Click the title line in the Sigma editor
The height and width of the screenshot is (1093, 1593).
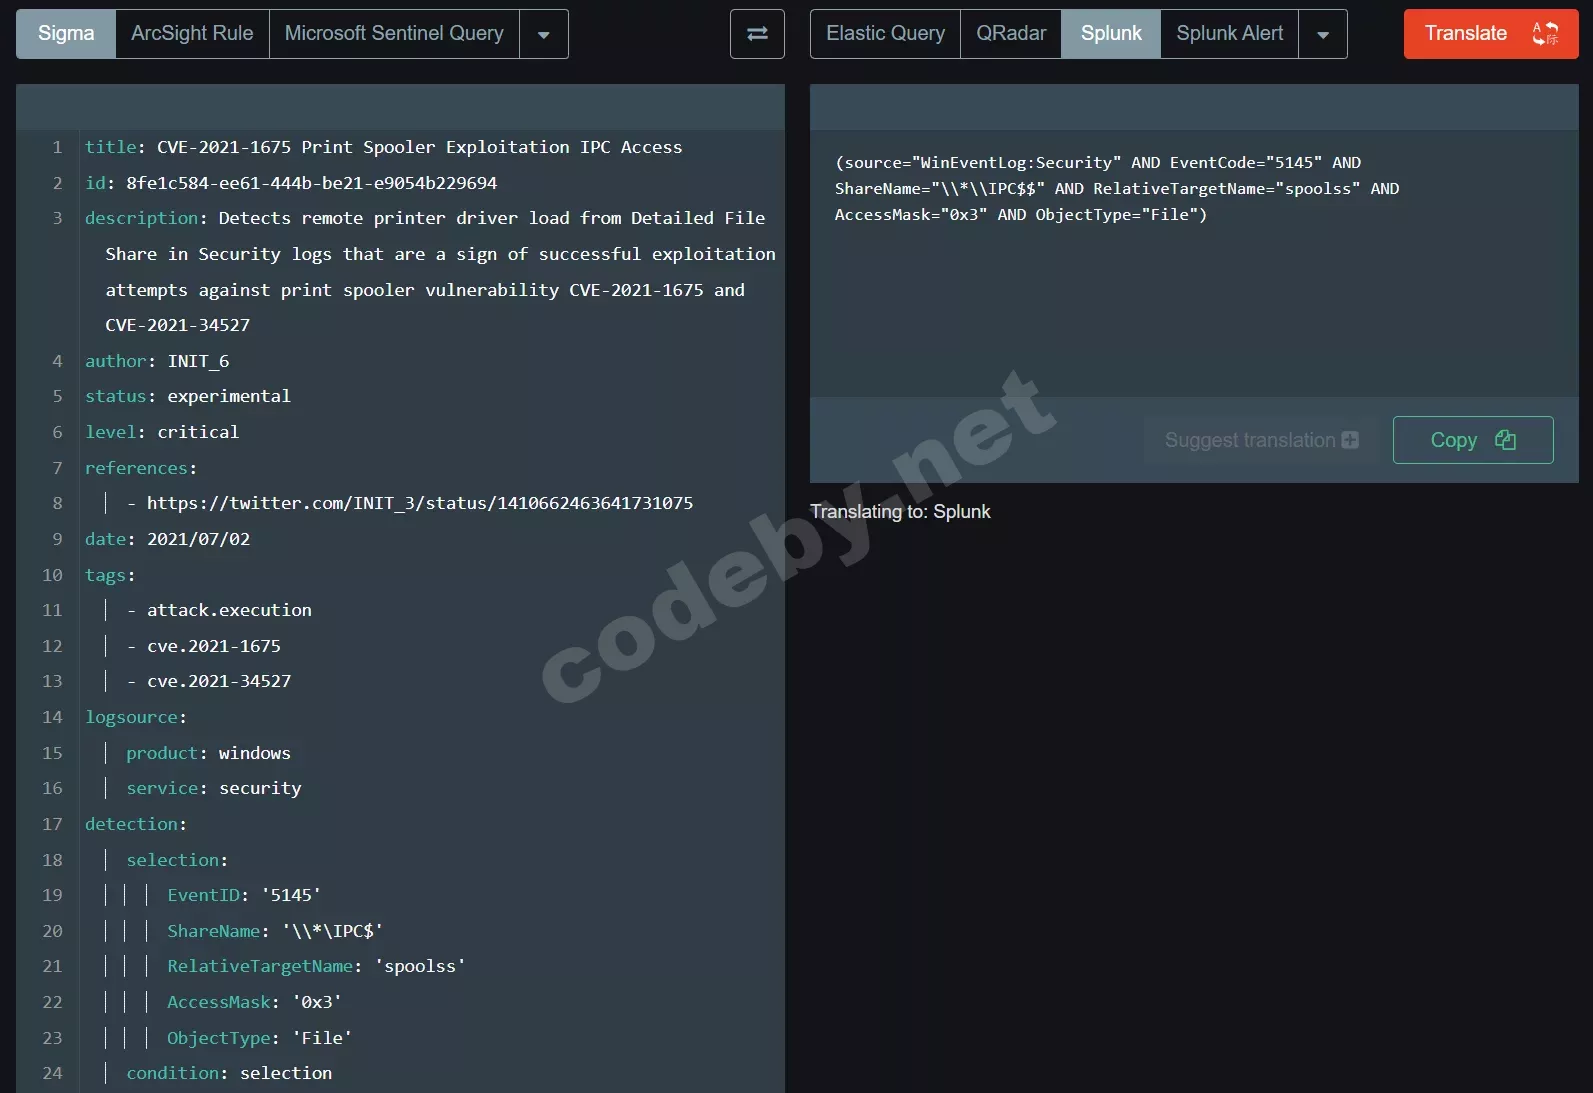coord(383,147)
